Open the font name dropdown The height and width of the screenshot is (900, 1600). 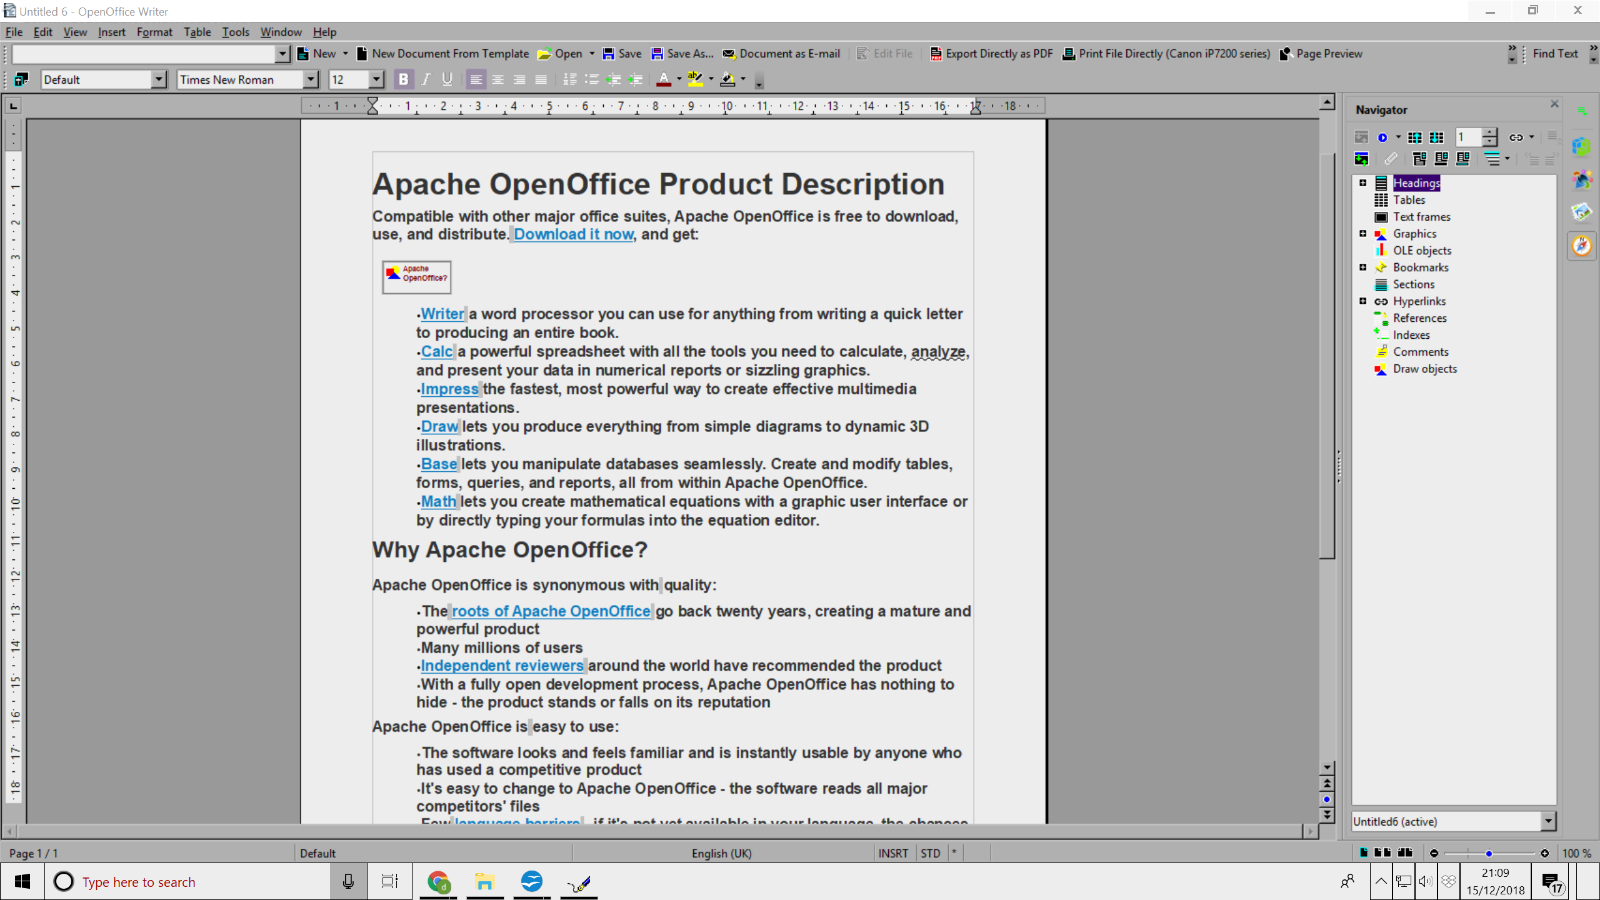point(310,80)
